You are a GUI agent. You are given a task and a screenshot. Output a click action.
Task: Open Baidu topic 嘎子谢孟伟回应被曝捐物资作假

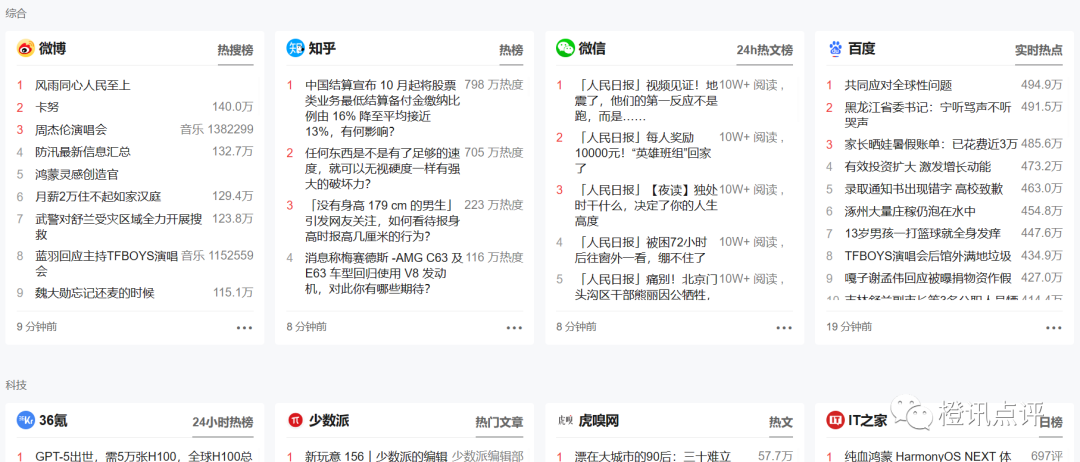928,278
